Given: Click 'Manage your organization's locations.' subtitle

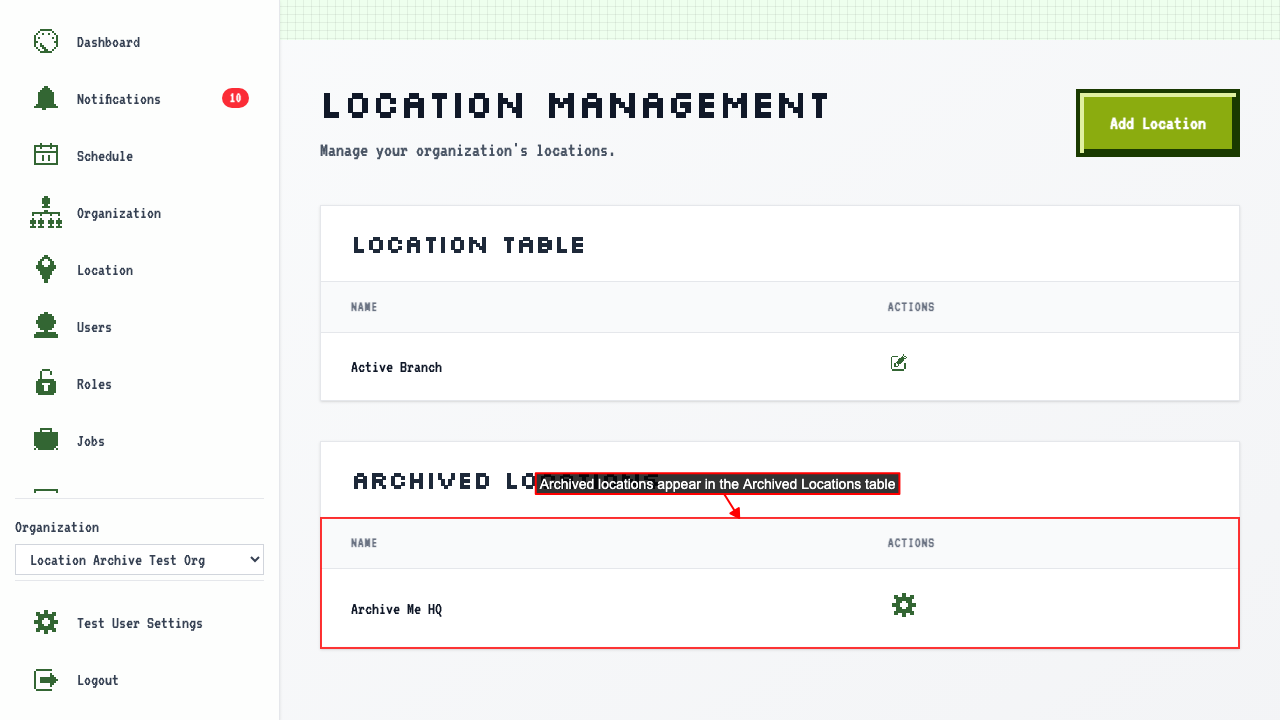Looking at the screenshot, I should (468, 151).
